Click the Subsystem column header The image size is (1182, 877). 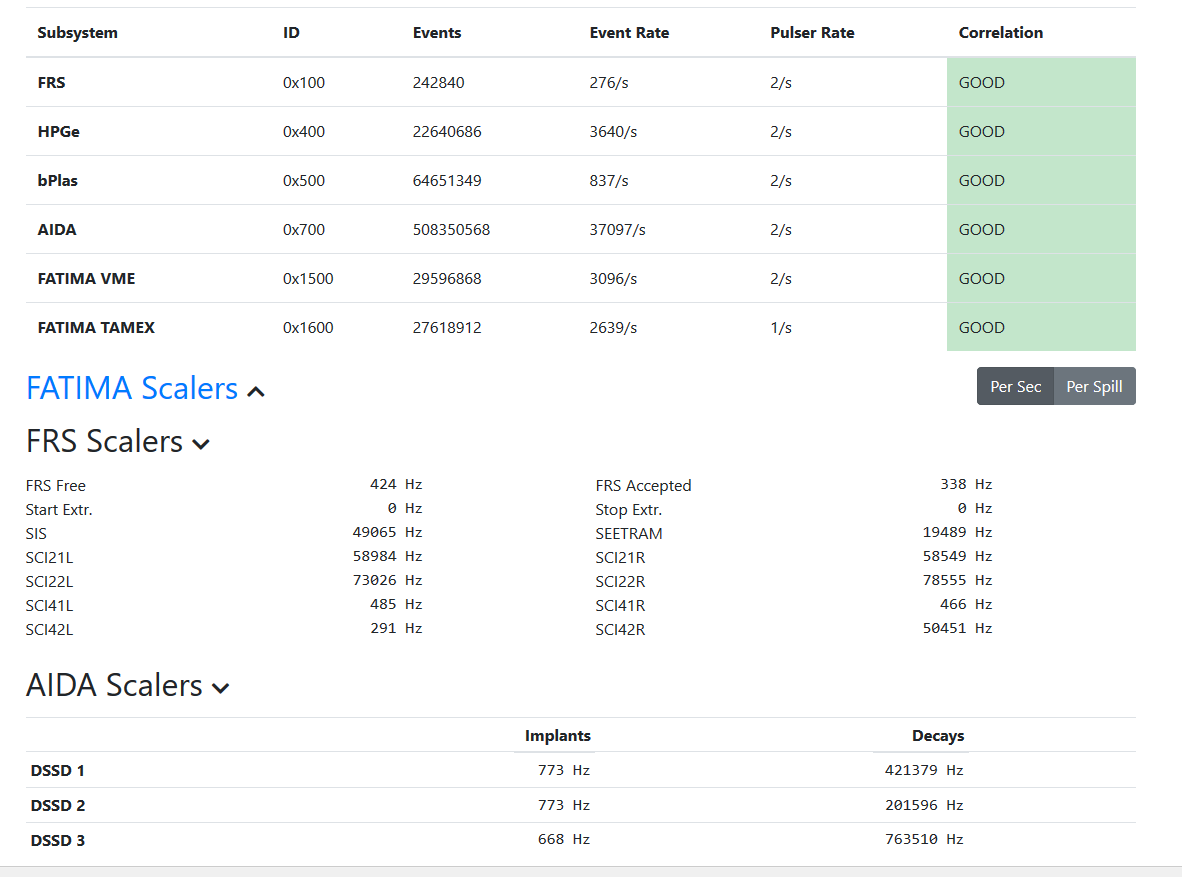(78, 32)
